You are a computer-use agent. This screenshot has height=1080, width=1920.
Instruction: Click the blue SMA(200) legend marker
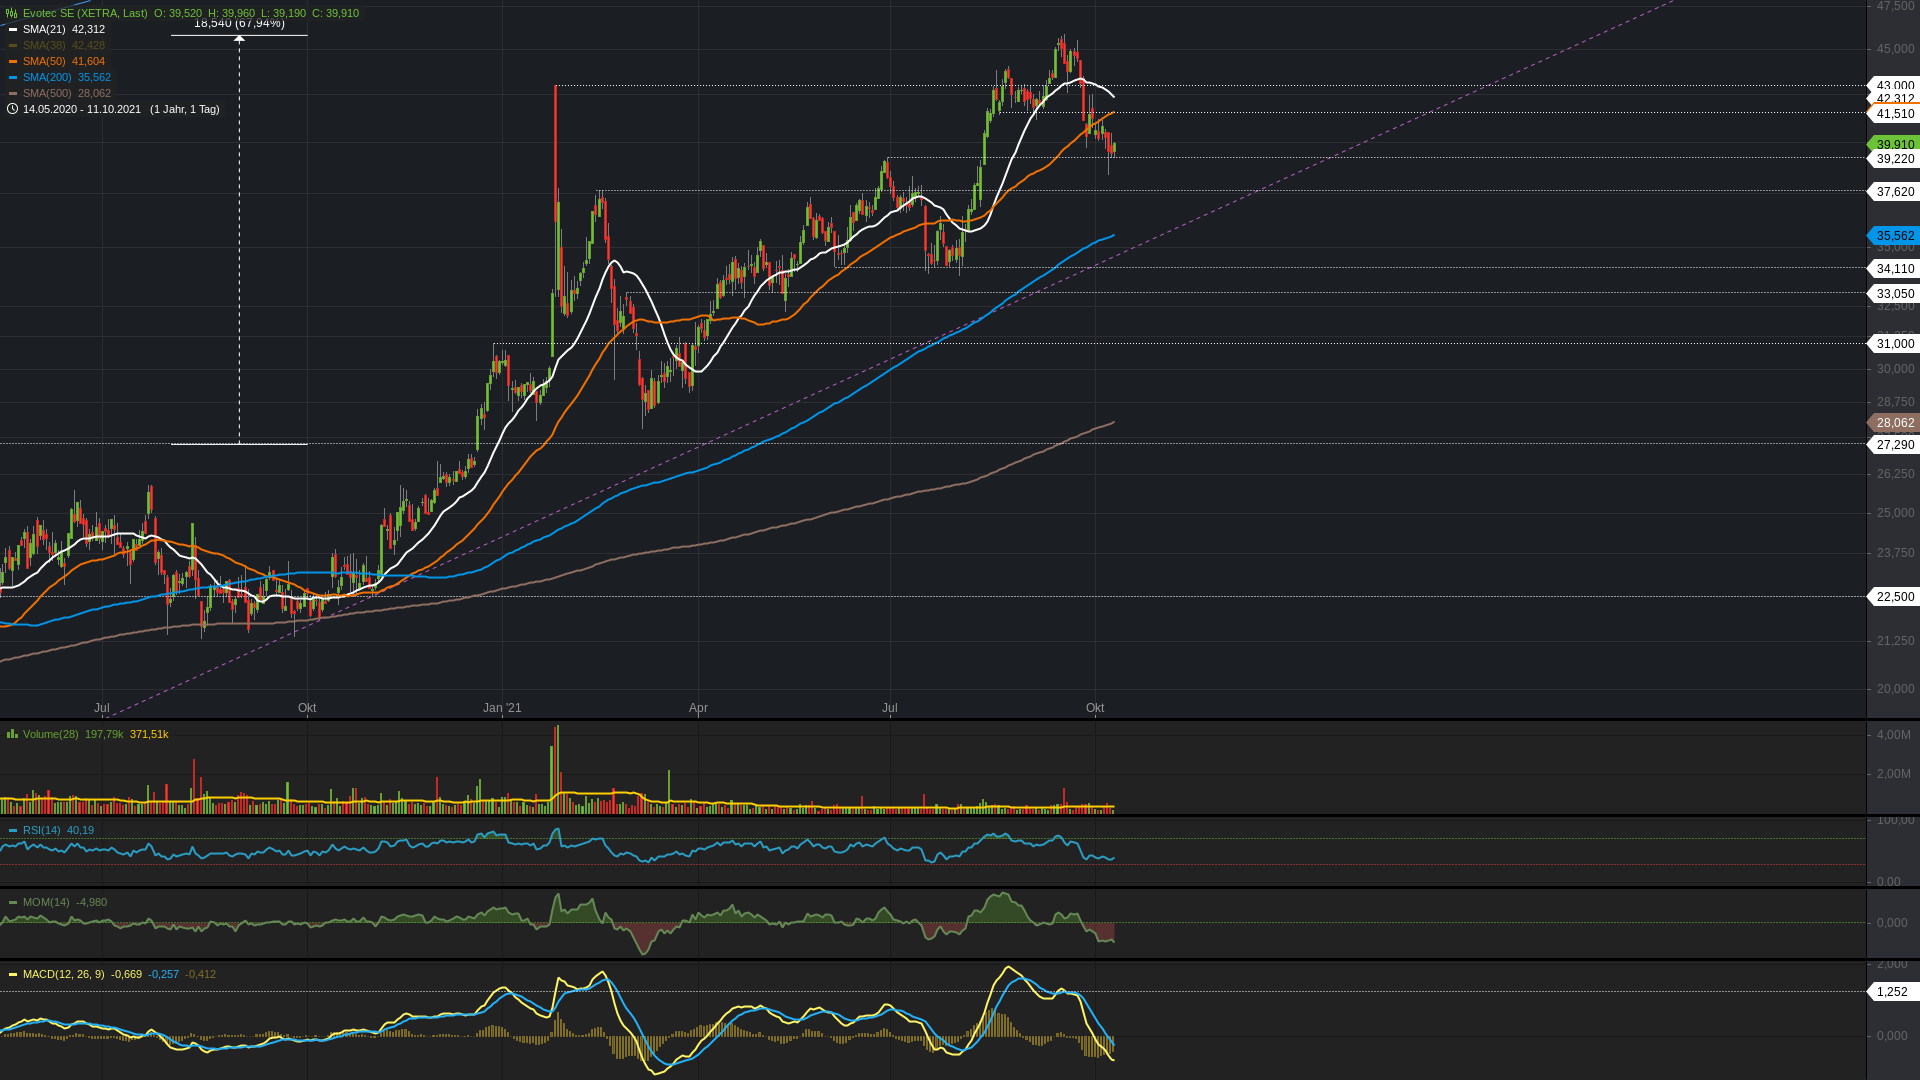coord(13,77)
